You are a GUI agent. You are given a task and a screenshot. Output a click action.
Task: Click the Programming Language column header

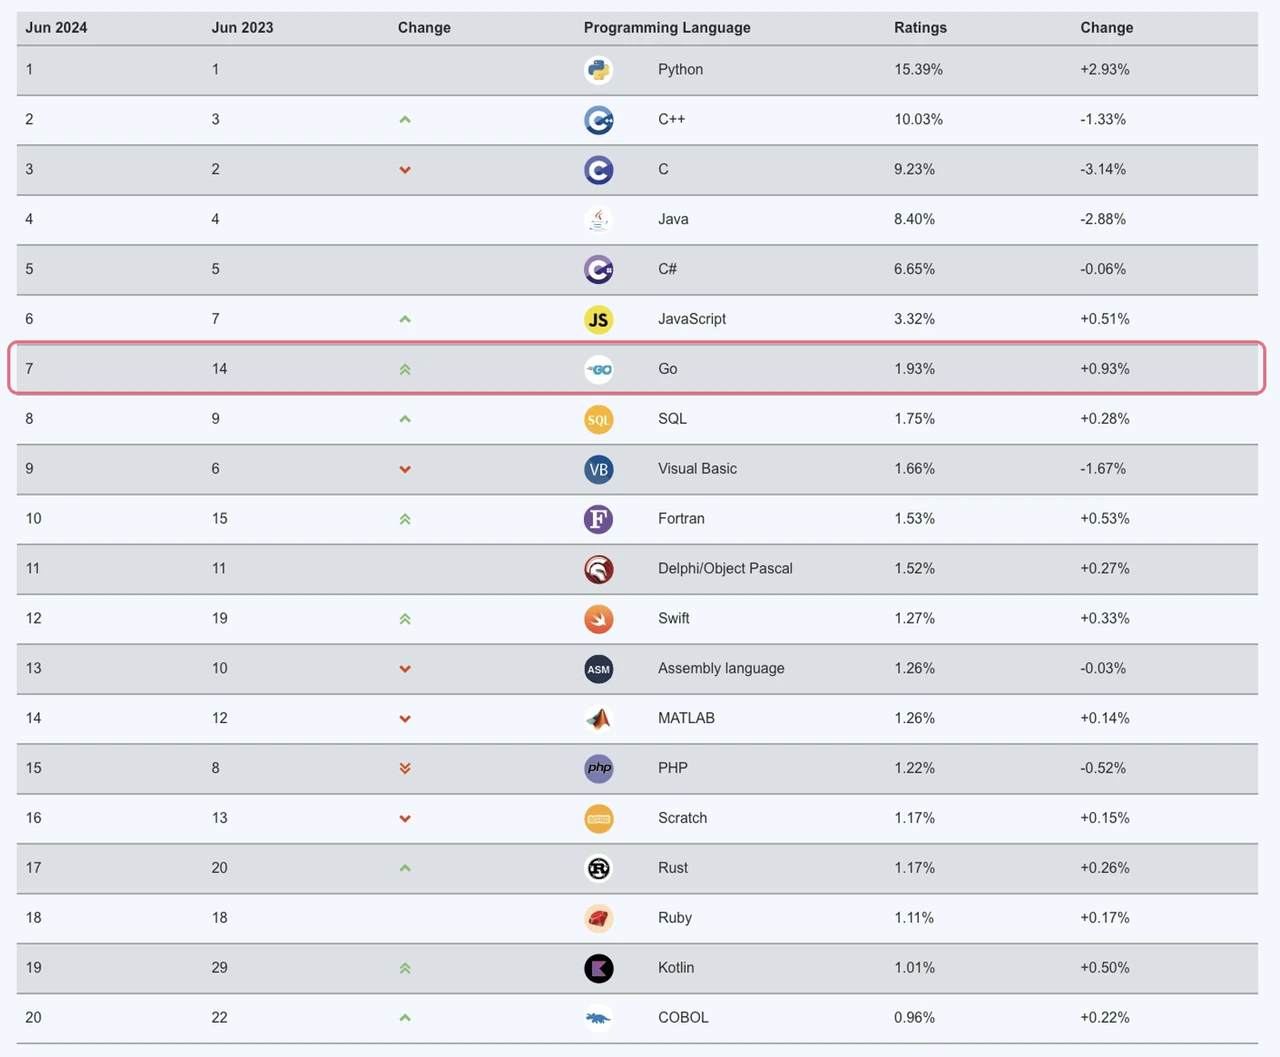(x=667, y=28)
